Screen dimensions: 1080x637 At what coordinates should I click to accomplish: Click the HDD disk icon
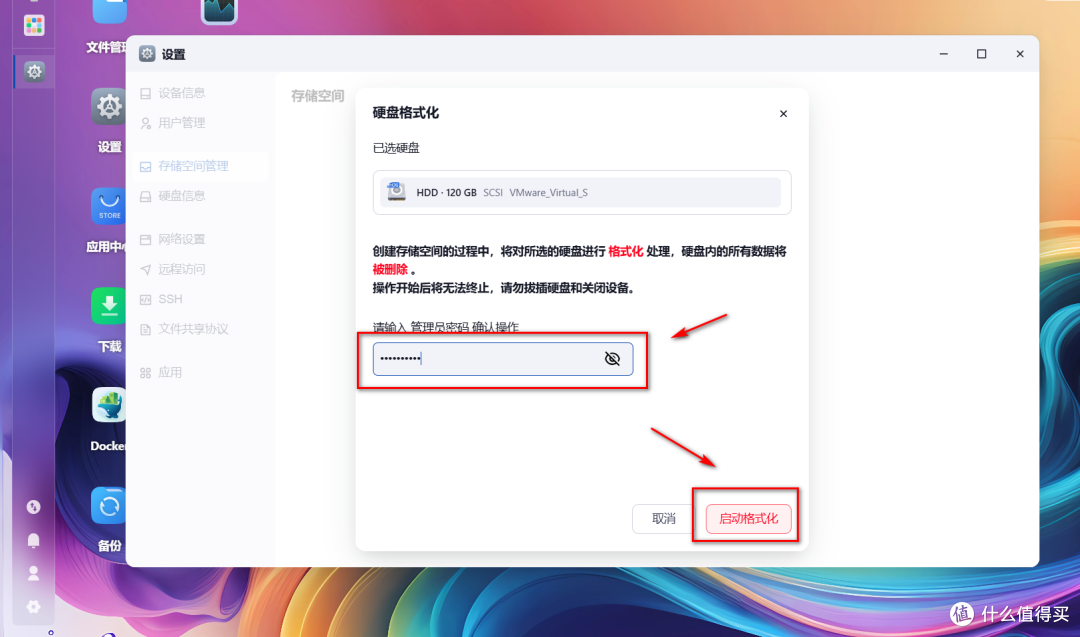[396, 192]
